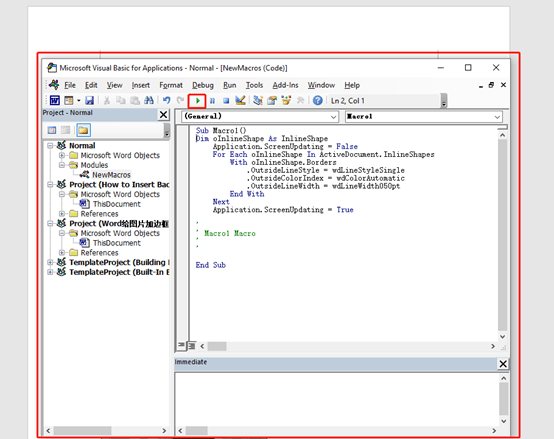The height and width of the screenshot is (439, 554).
Task: Open the Format menu
Action: pyautogui.click(x=171, y=85)
